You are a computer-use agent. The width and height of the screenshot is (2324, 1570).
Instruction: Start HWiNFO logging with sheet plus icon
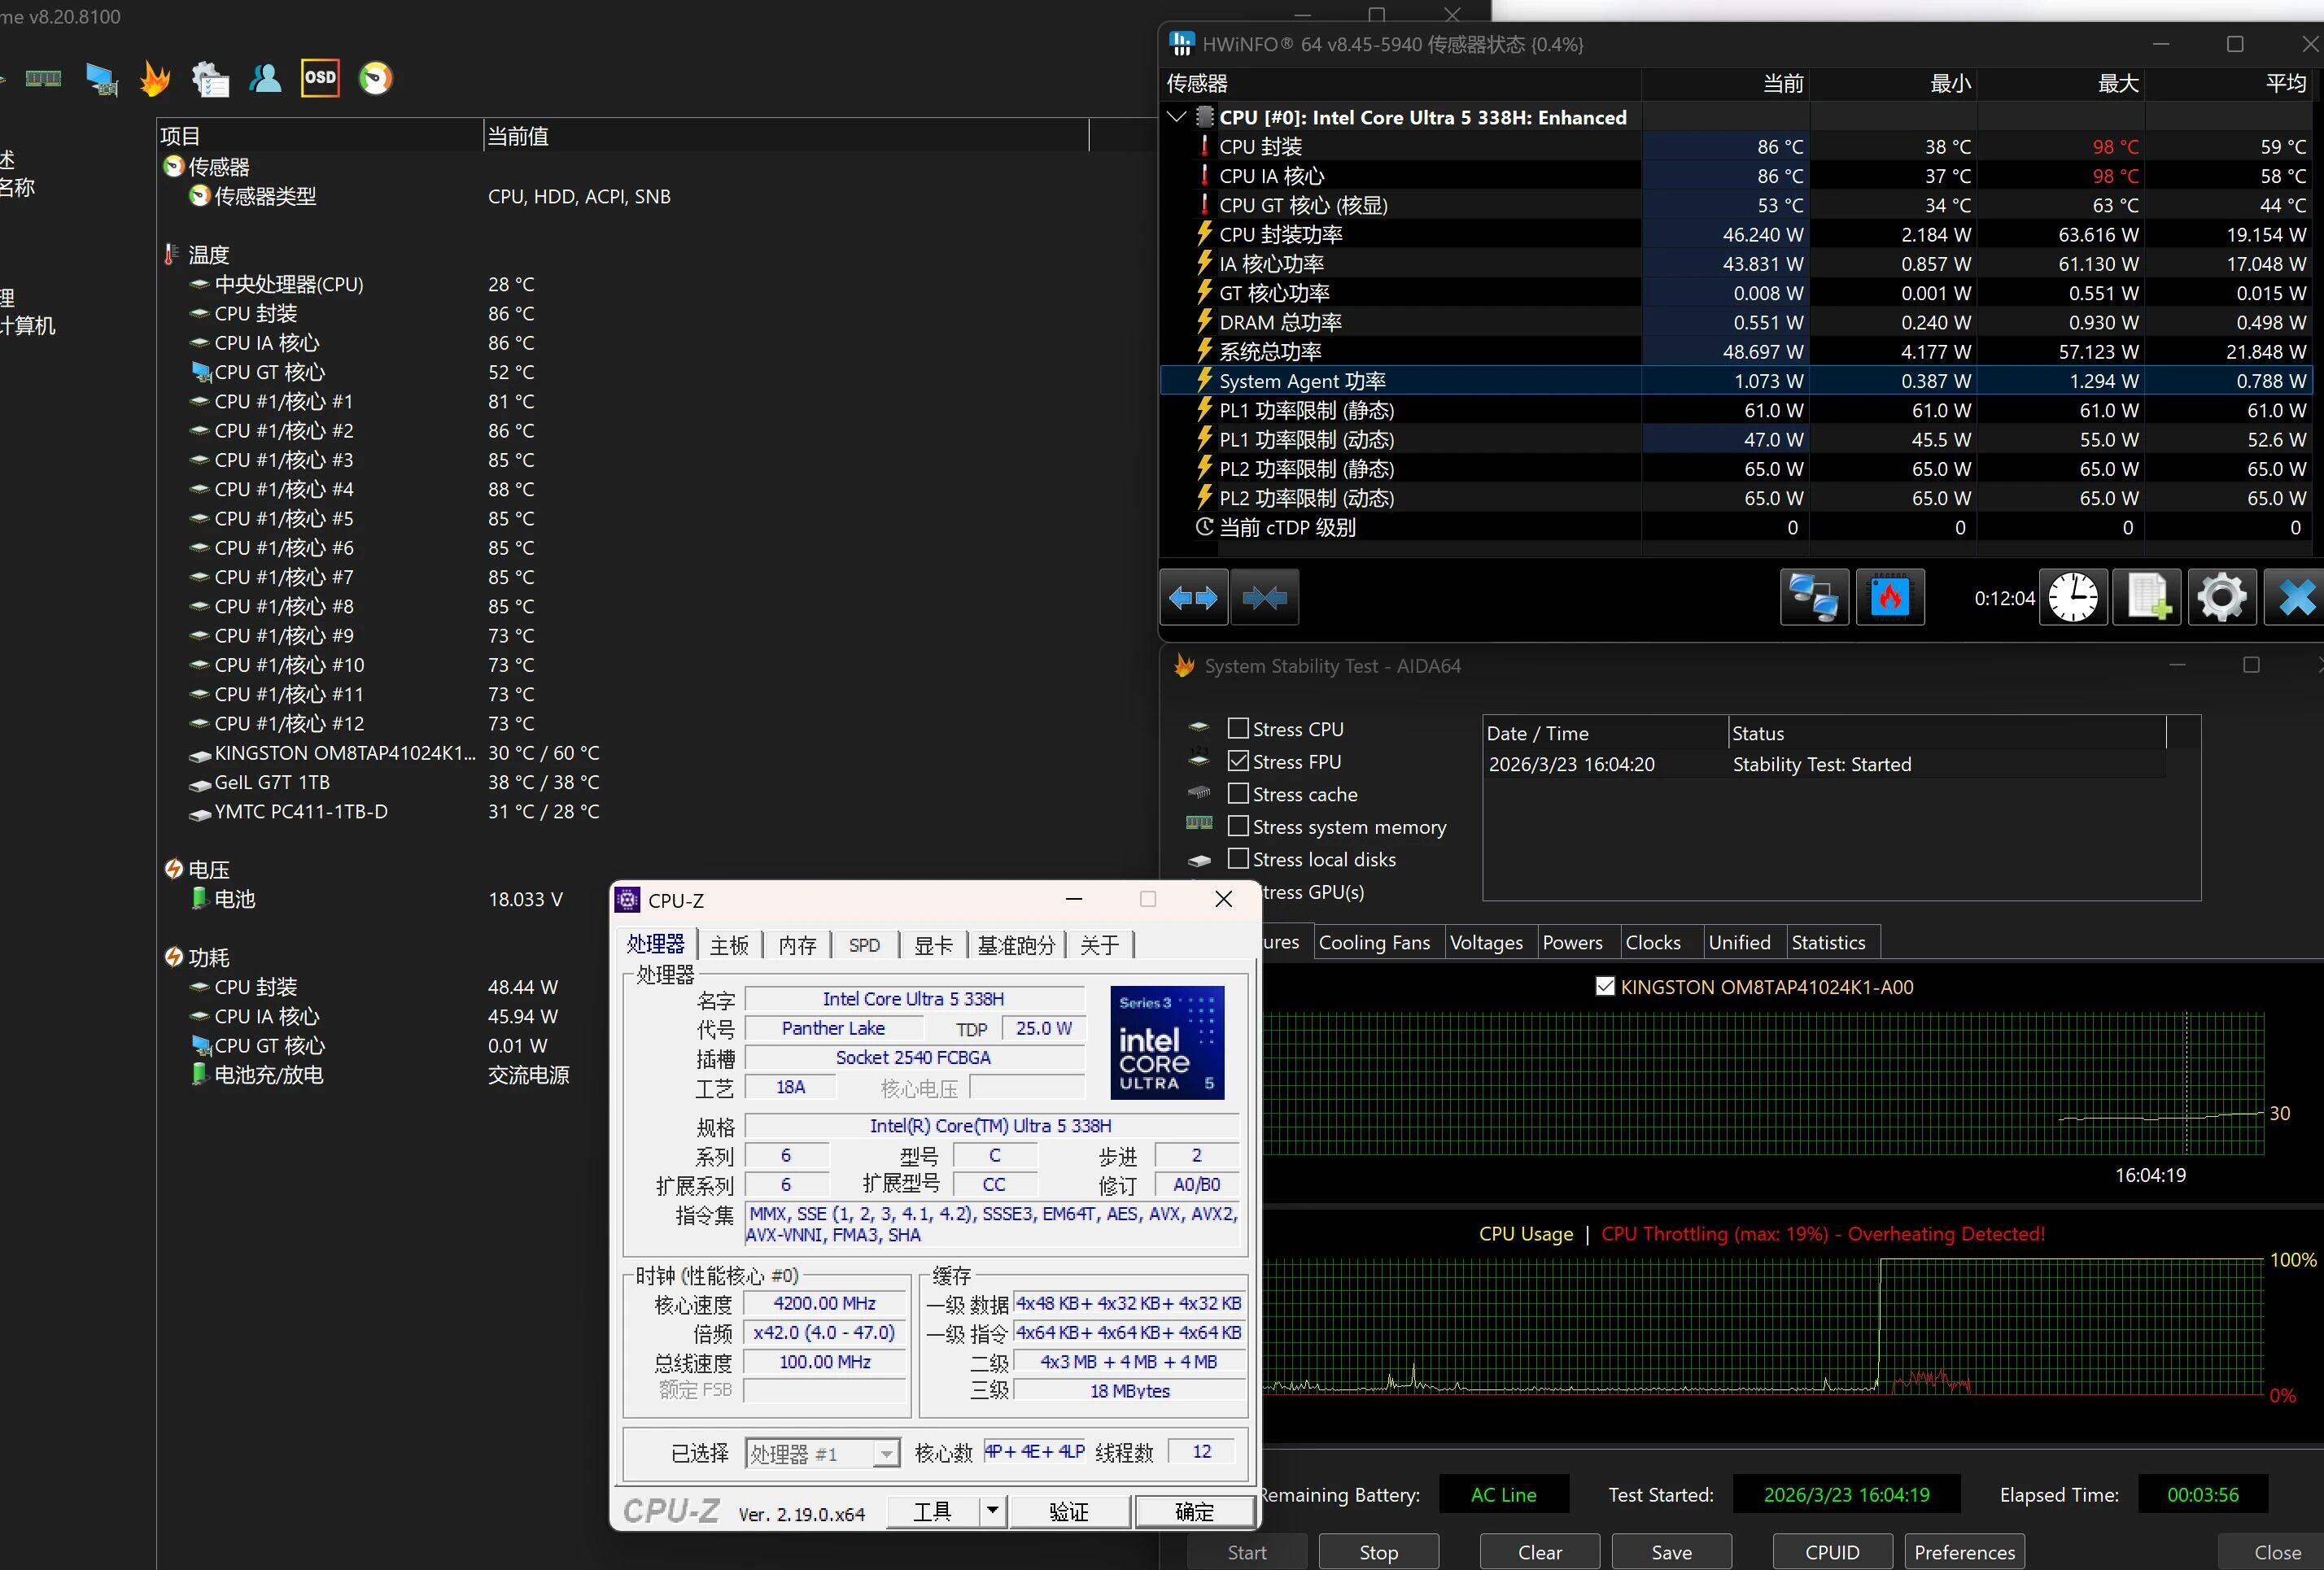(x=2147, y=598)
